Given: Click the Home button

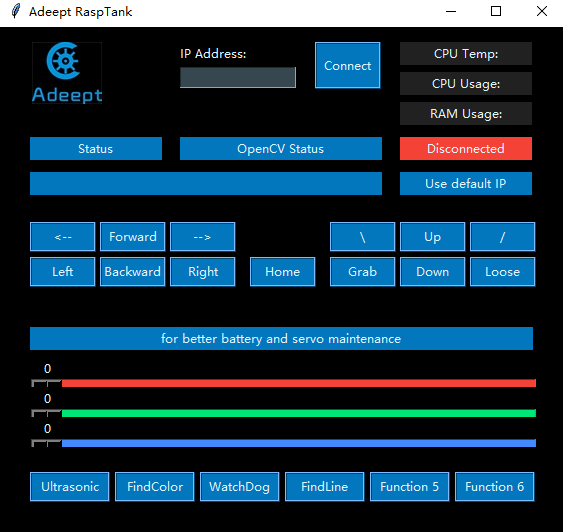Looking at the screenshot, I should [283, 271].
